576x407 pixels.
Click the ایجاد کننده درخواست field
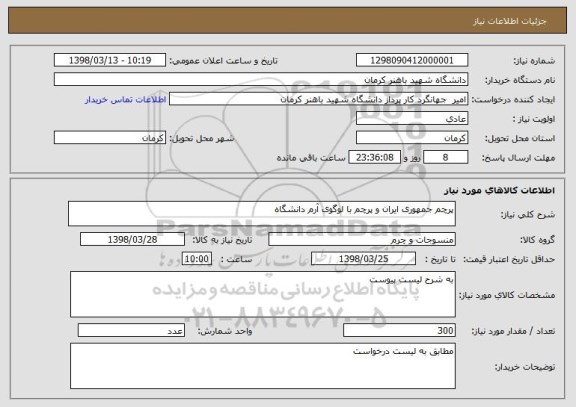[318, 99]
